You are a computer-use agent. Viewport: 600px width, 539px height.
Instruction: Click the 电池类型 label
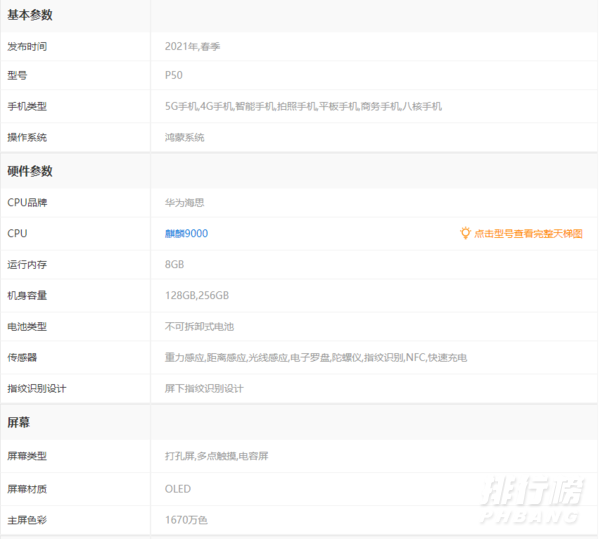click(27, 327)
